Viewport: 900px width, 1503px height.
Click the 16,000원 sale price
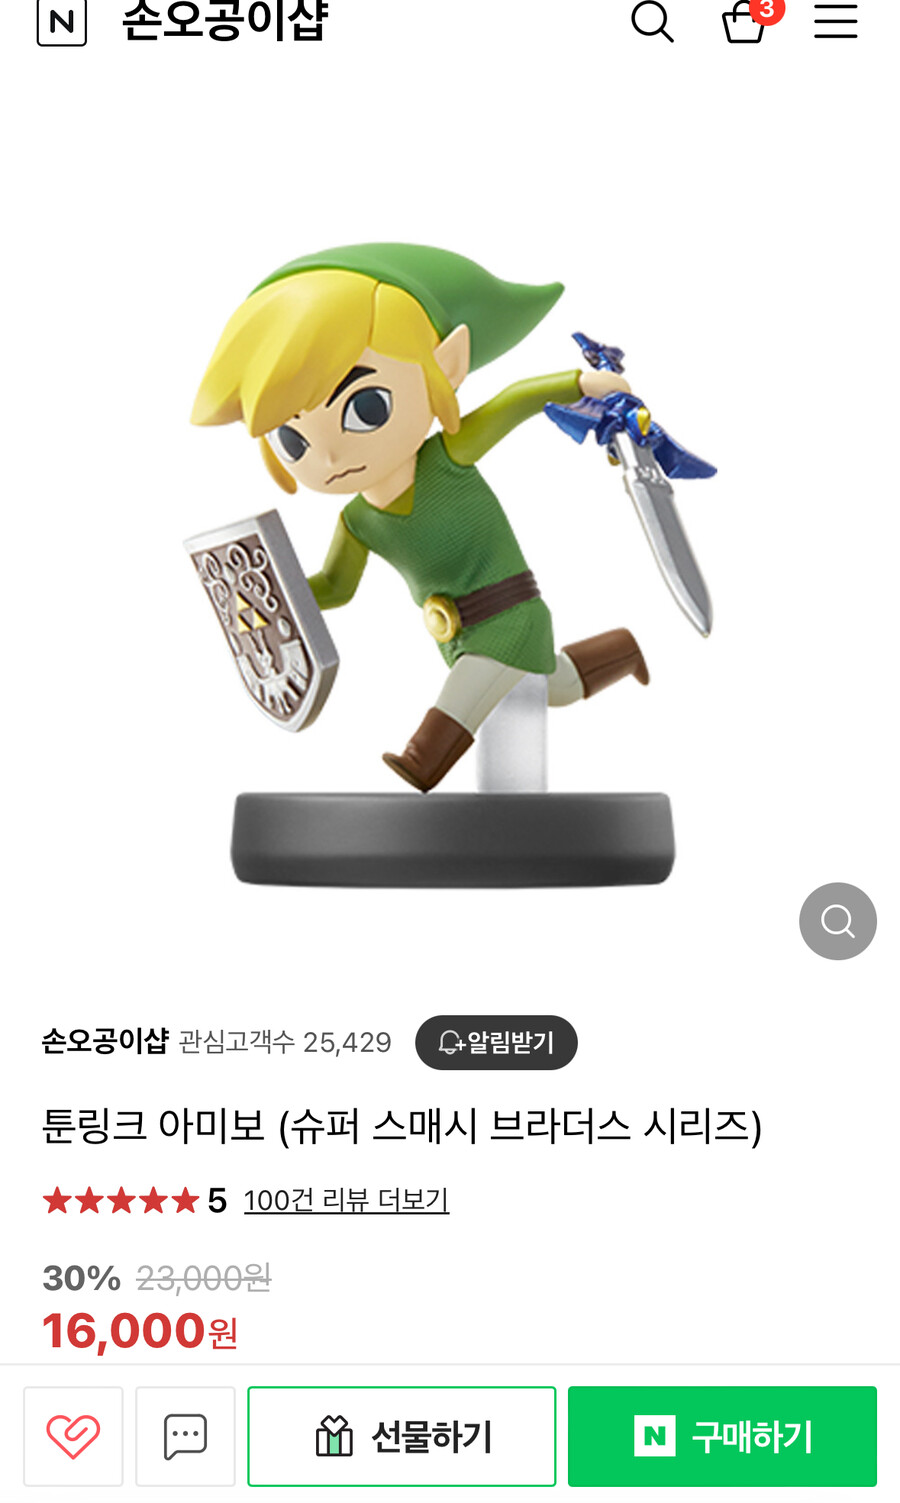point(140,1331)
